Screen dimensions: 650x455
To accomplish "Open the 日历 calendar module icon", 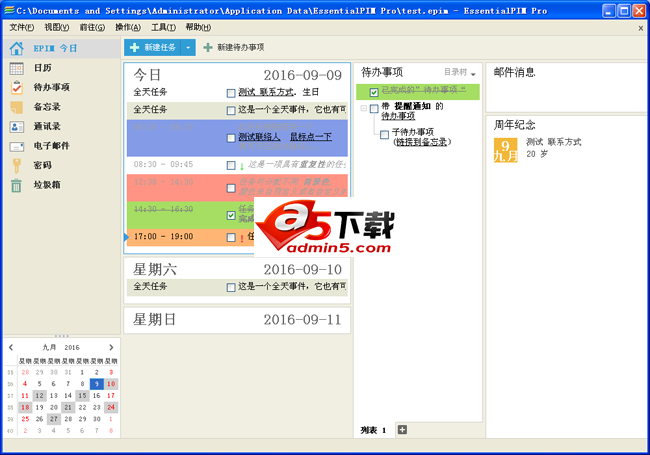I will click(16, 68).
